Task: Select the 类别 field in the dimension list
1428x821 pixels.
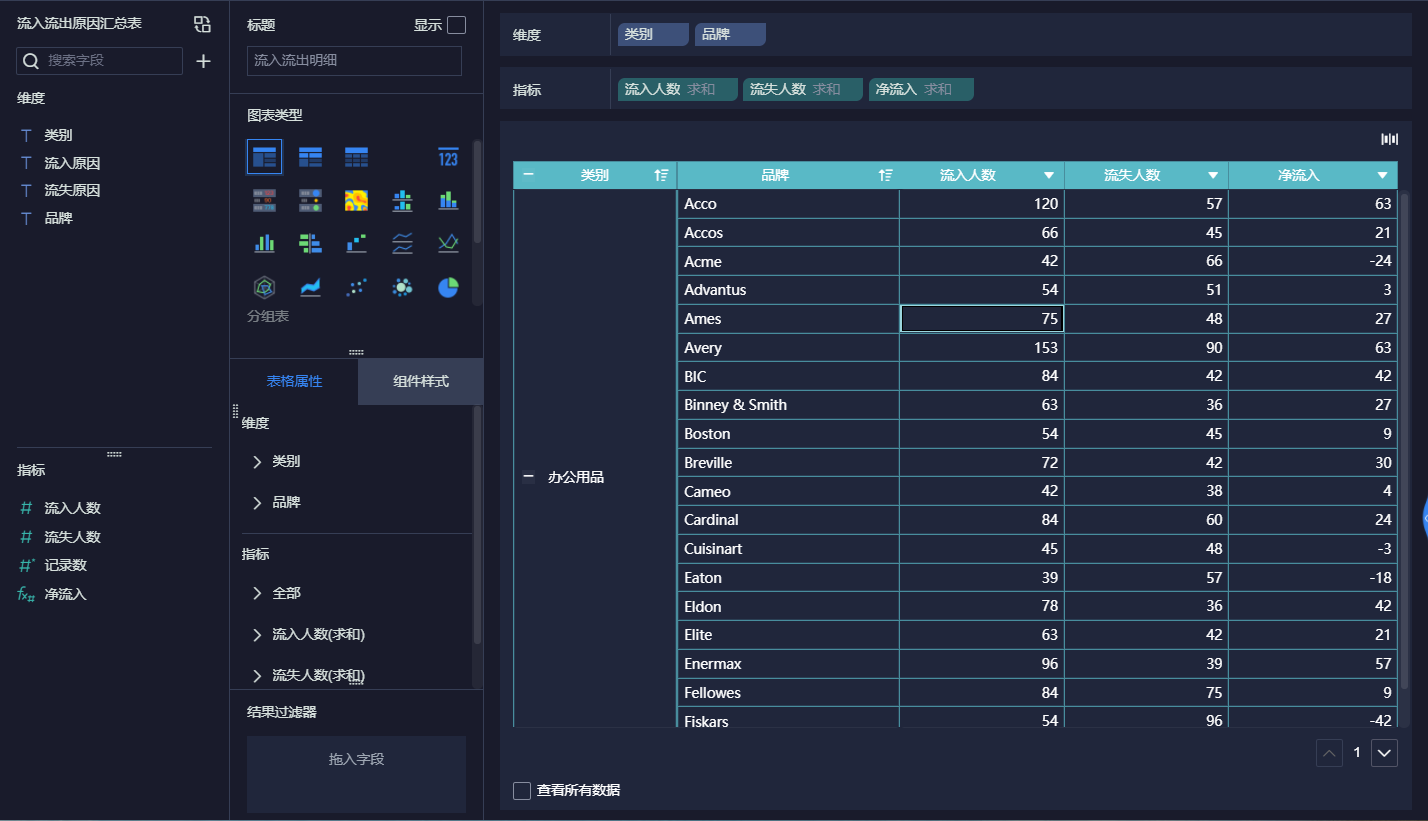Action: (x=58, y=135)
